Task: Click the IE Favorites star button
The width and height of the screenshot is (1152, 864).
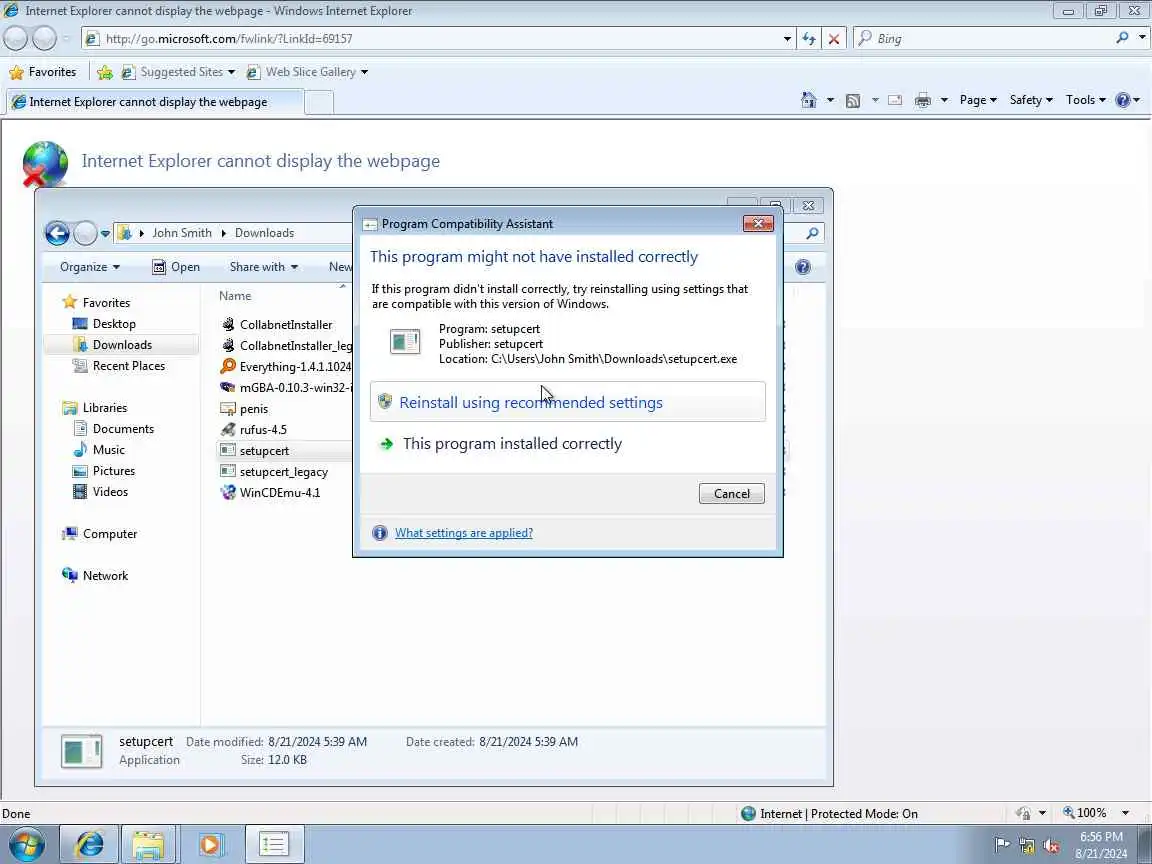Action: coord(43,72)
